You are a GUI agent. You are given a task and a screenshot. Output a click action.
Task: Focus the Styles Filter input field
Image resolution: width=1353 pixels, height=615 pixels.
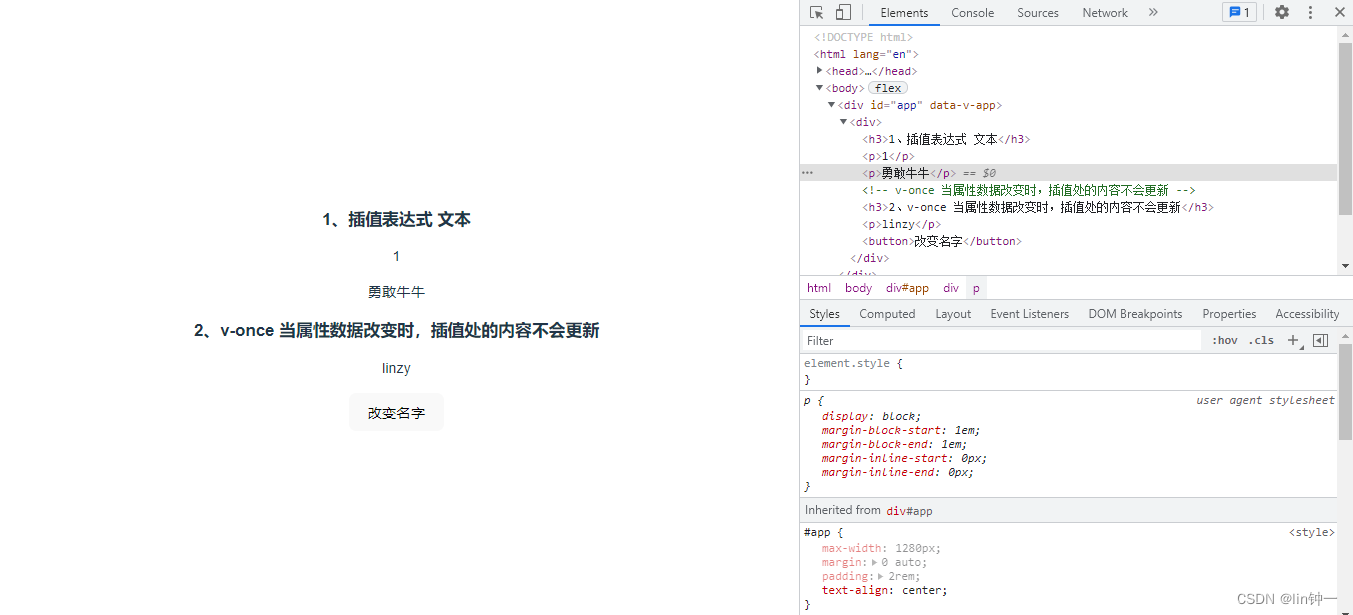click(x=1000, y=341)
